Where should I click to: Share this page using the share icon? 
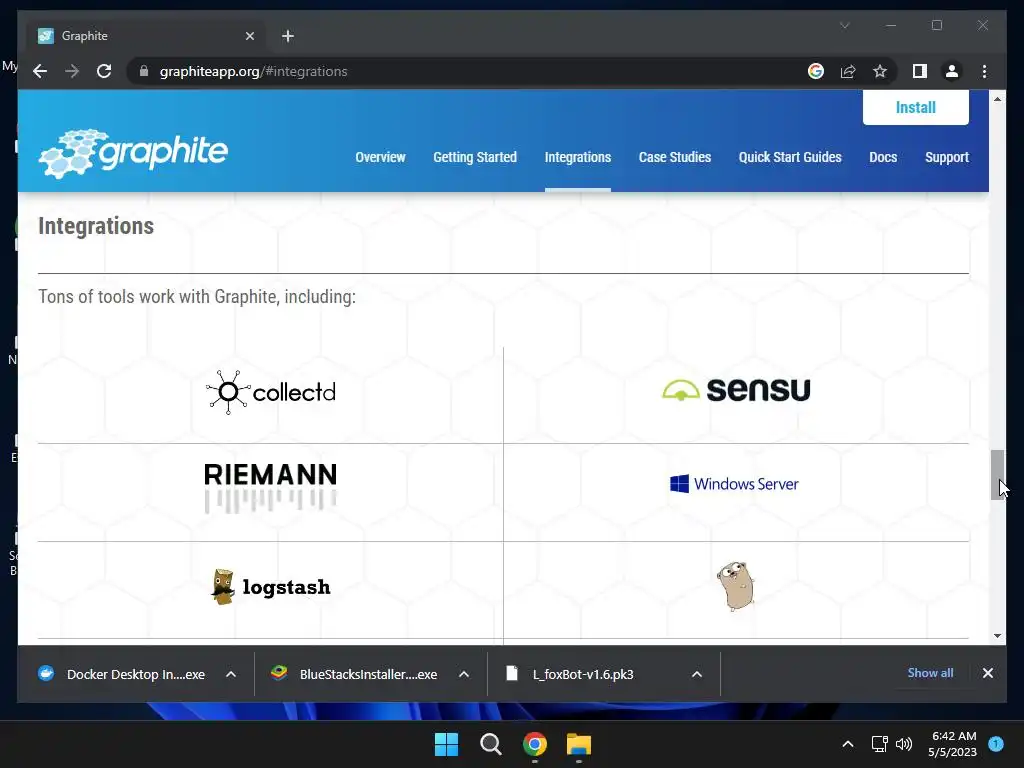pos(848,71)
